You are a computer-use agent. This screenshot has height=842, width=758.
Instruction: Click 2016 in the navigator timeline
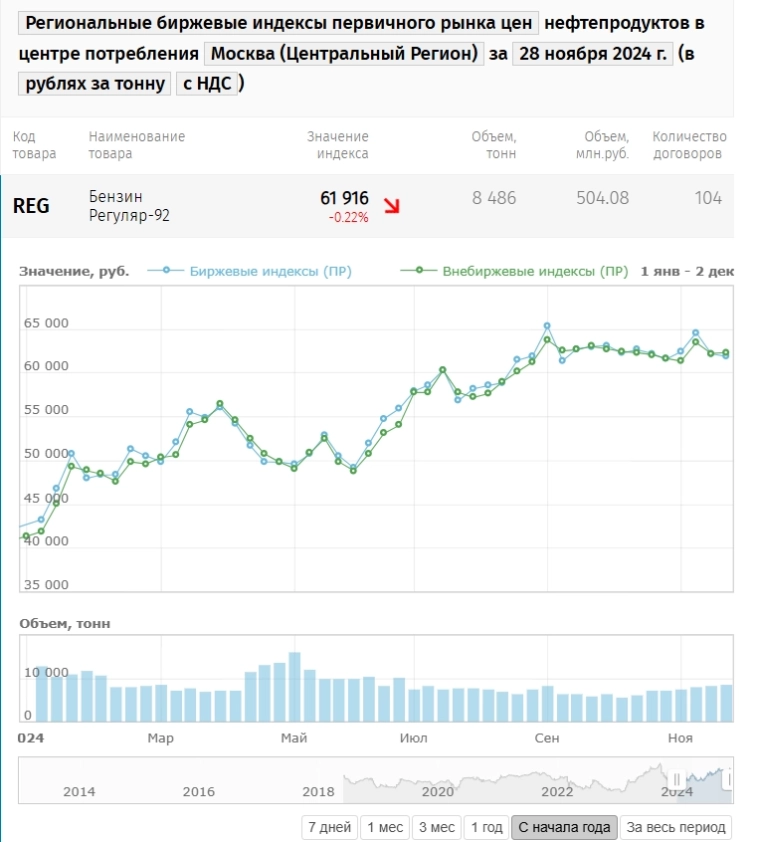point(199,792)
